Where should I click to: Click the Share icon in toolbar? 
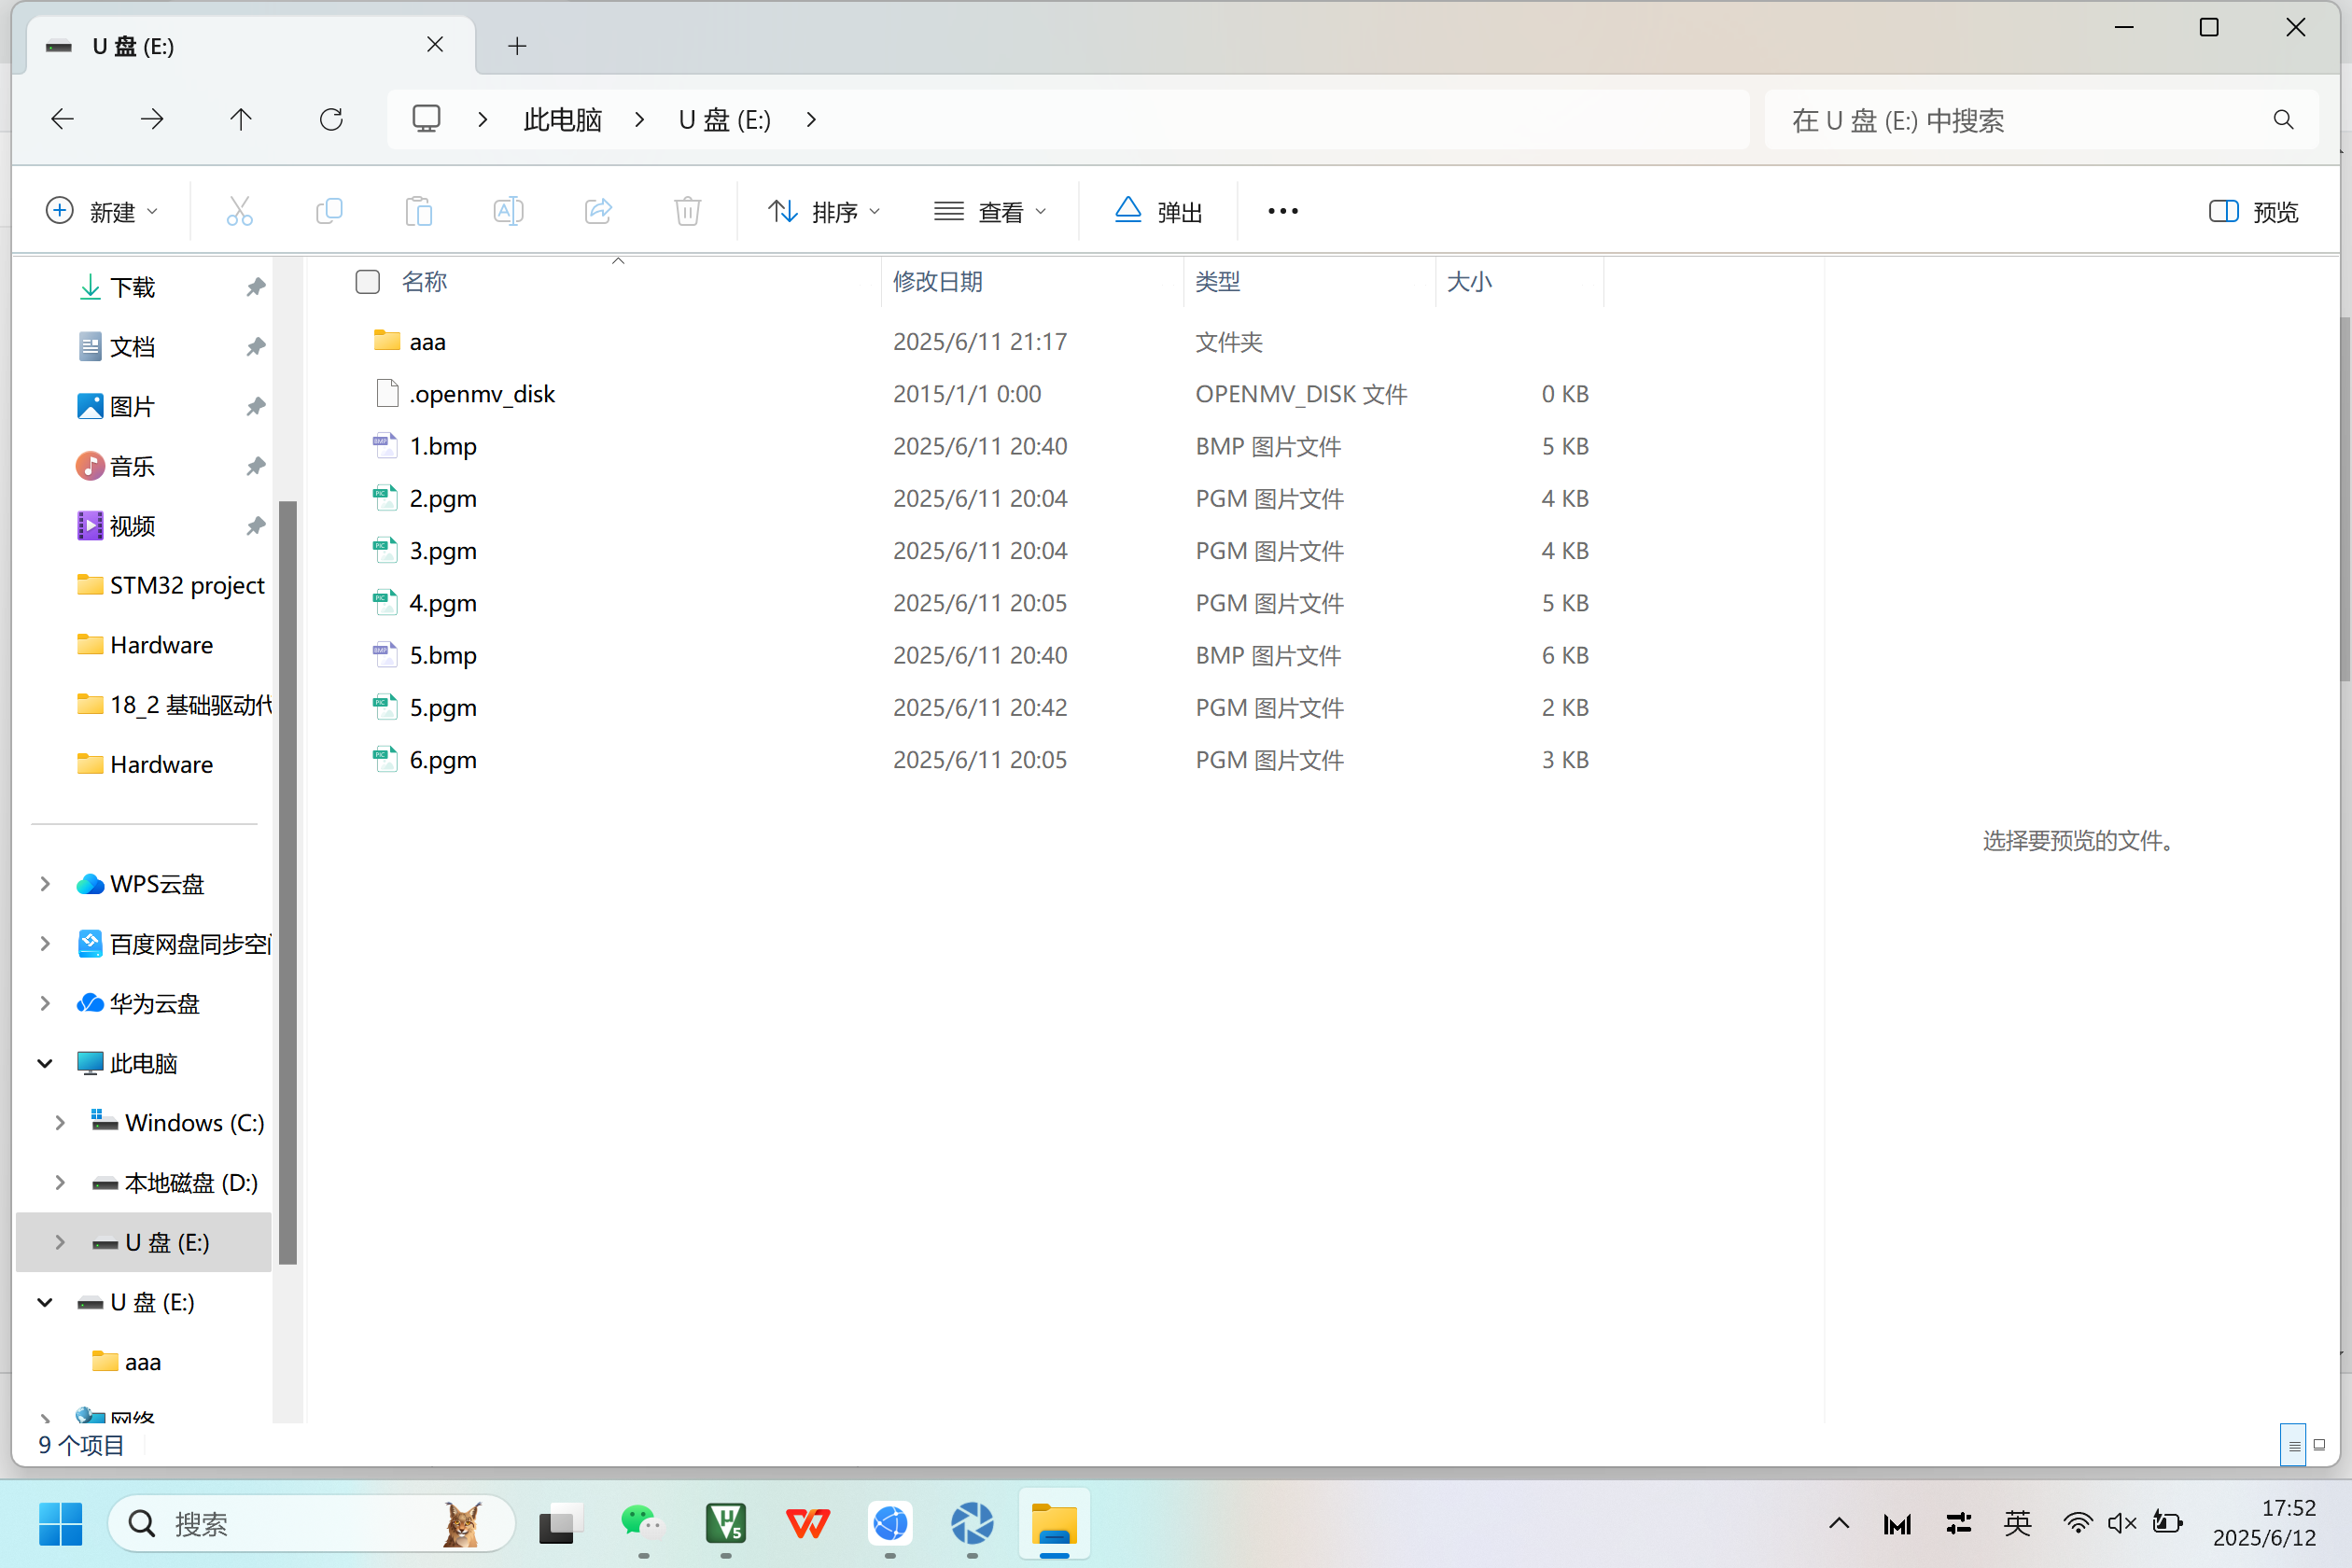coord(598,211)
